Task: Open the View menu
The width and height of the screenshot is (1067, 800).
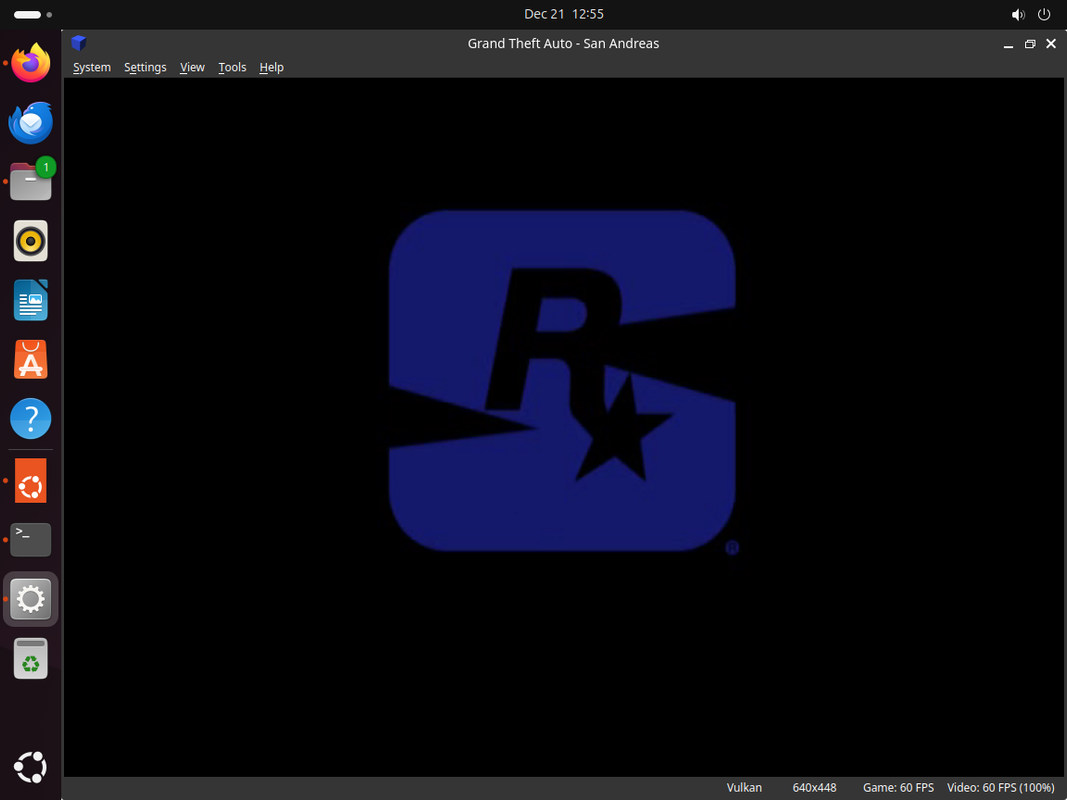Action: (192, 67)
